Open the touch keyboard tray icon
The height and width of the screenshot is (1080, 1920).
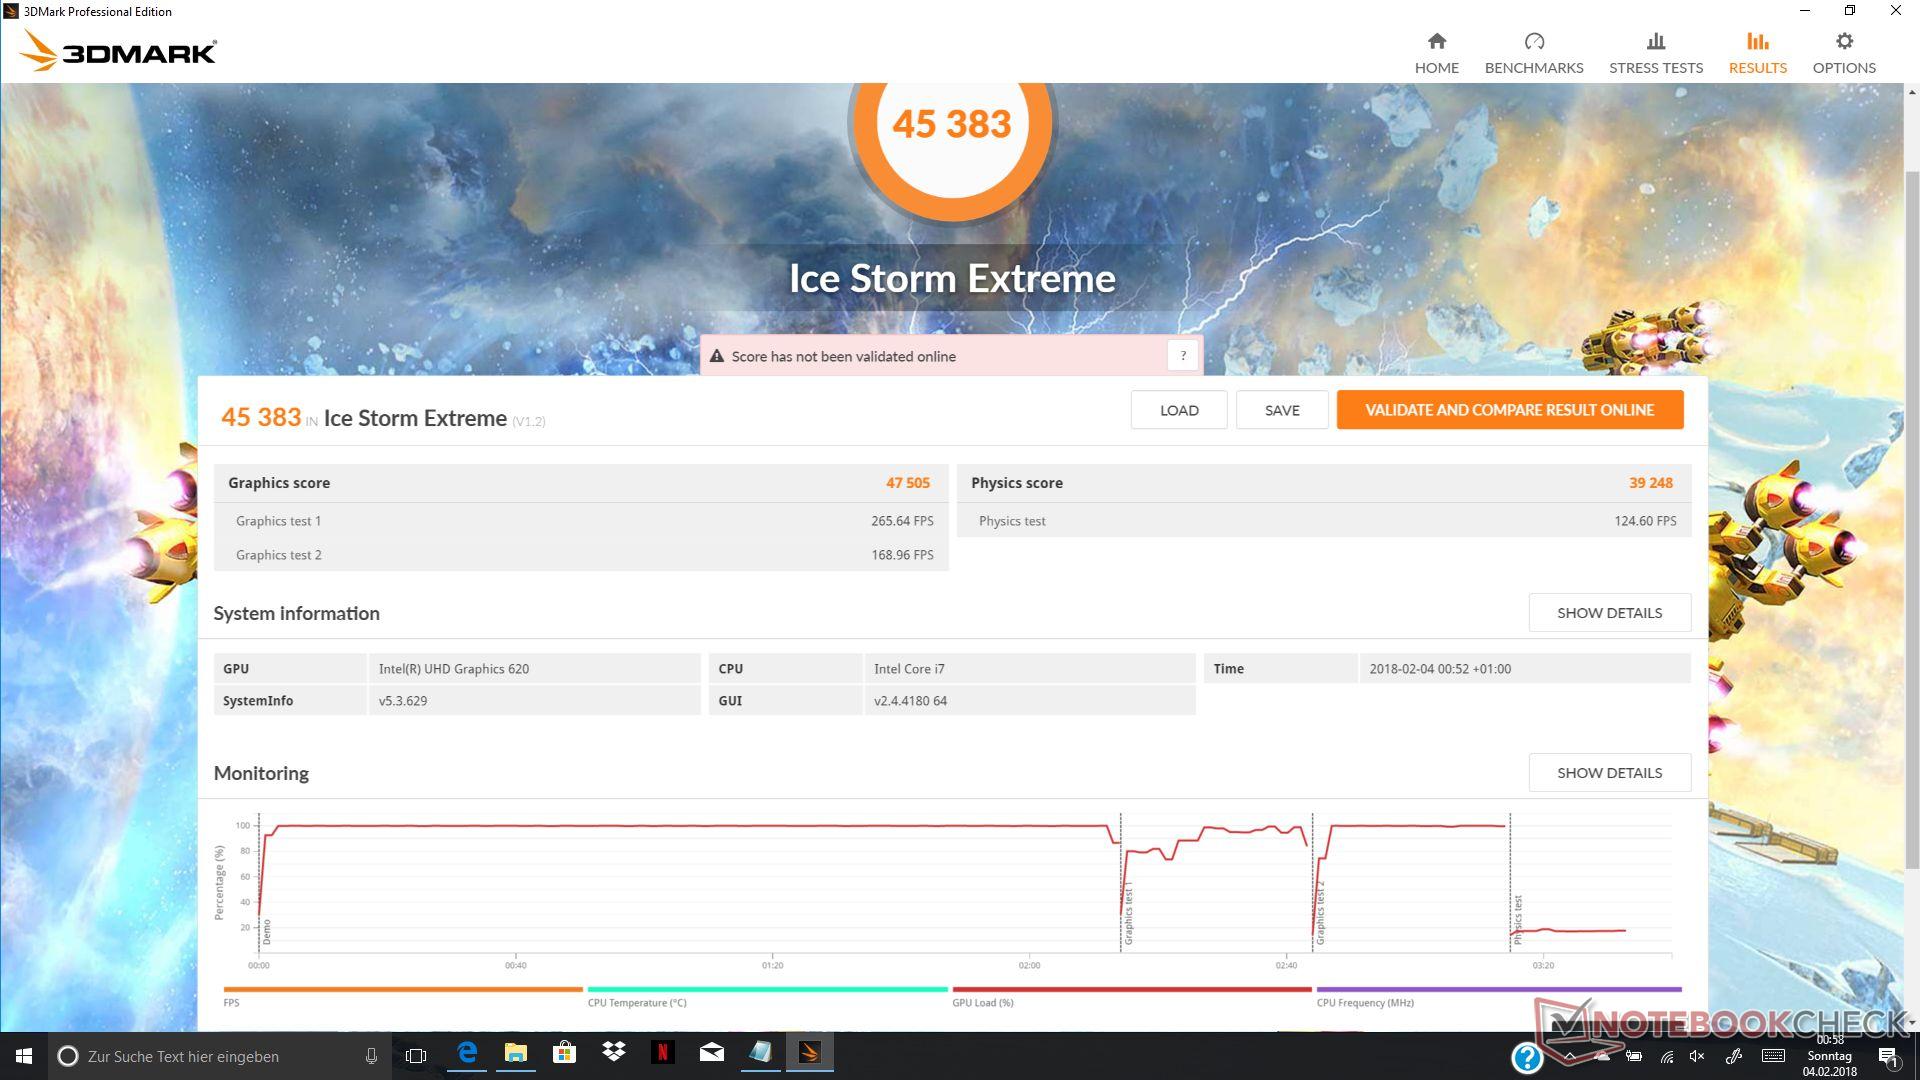[x=1773, y=1056]
